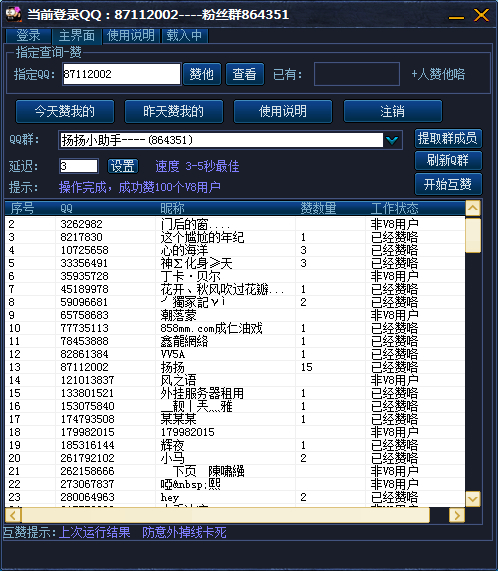The image size is (498, 571).
Task: Select the row with QQ 33356491
Action: (235, 263)
